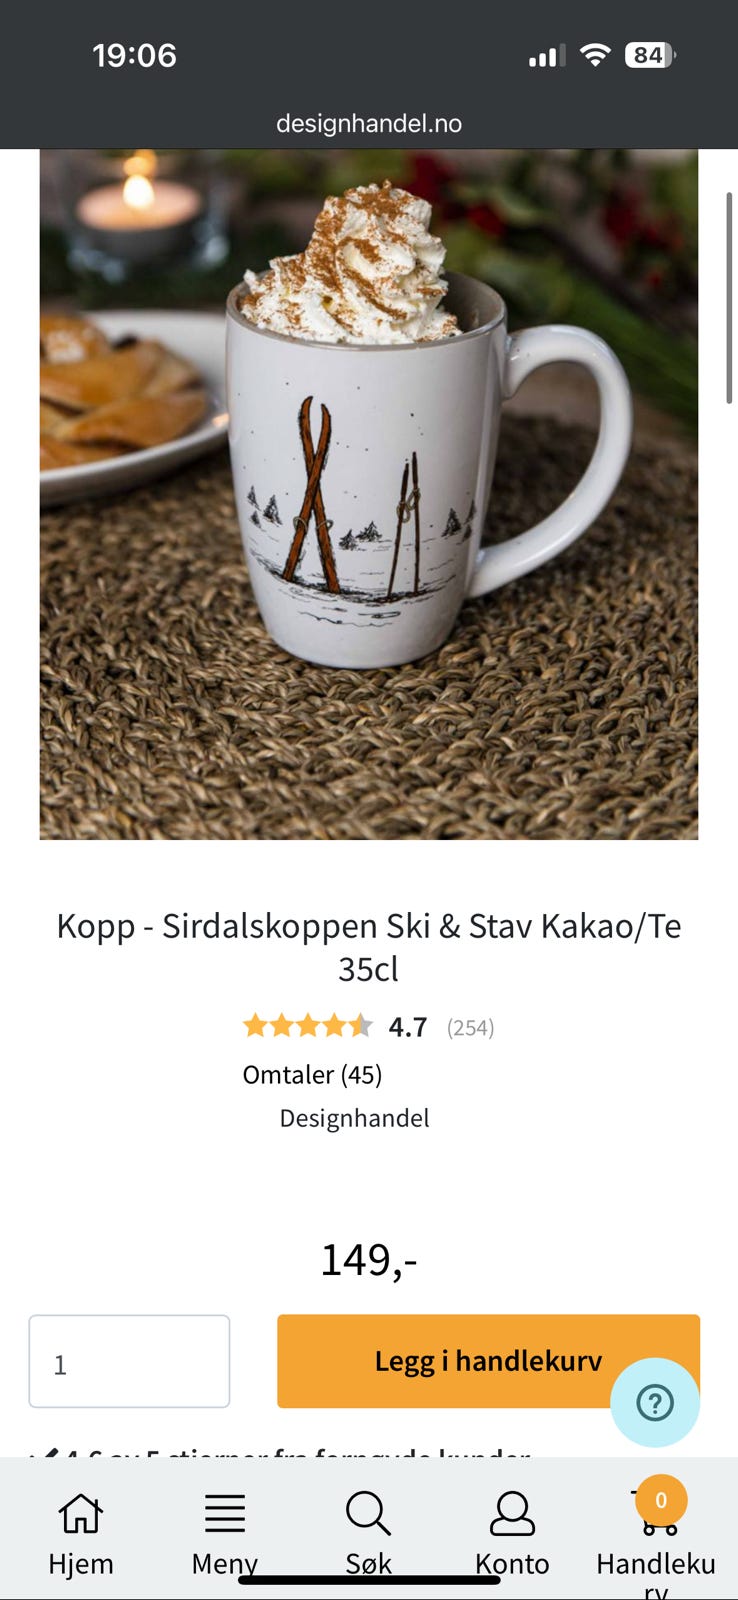Open the Handlekurv cart icon

point(657,1515)
